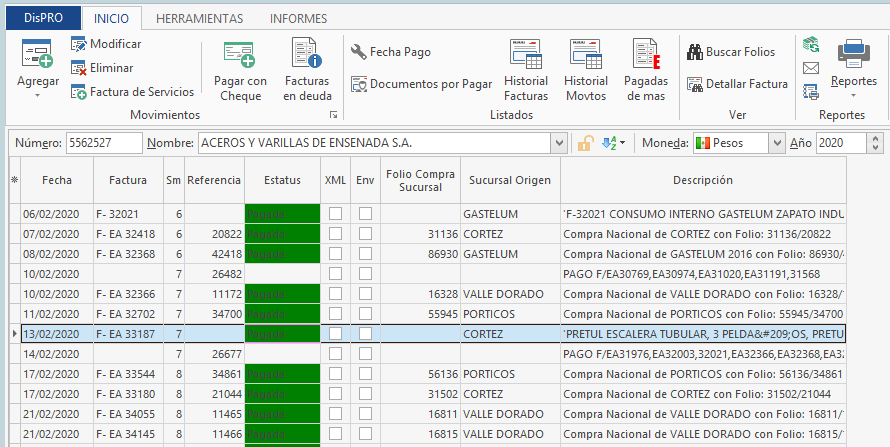Click Buscar Folios binoculars

point(731,52)
